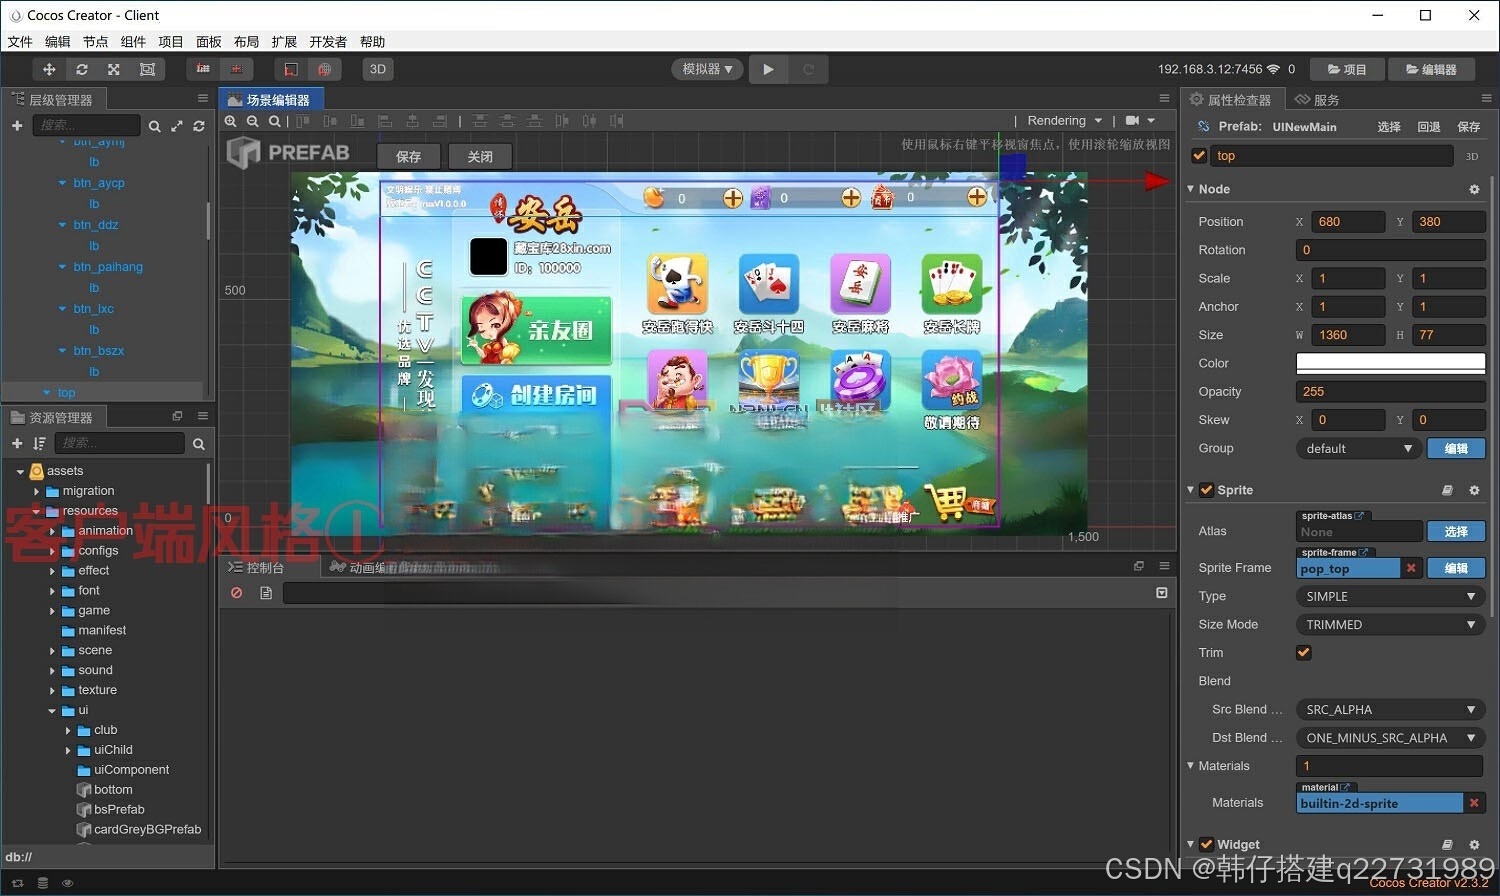
Task: Select the scale tool in top toolbar
Action: [x=114, y=69]
